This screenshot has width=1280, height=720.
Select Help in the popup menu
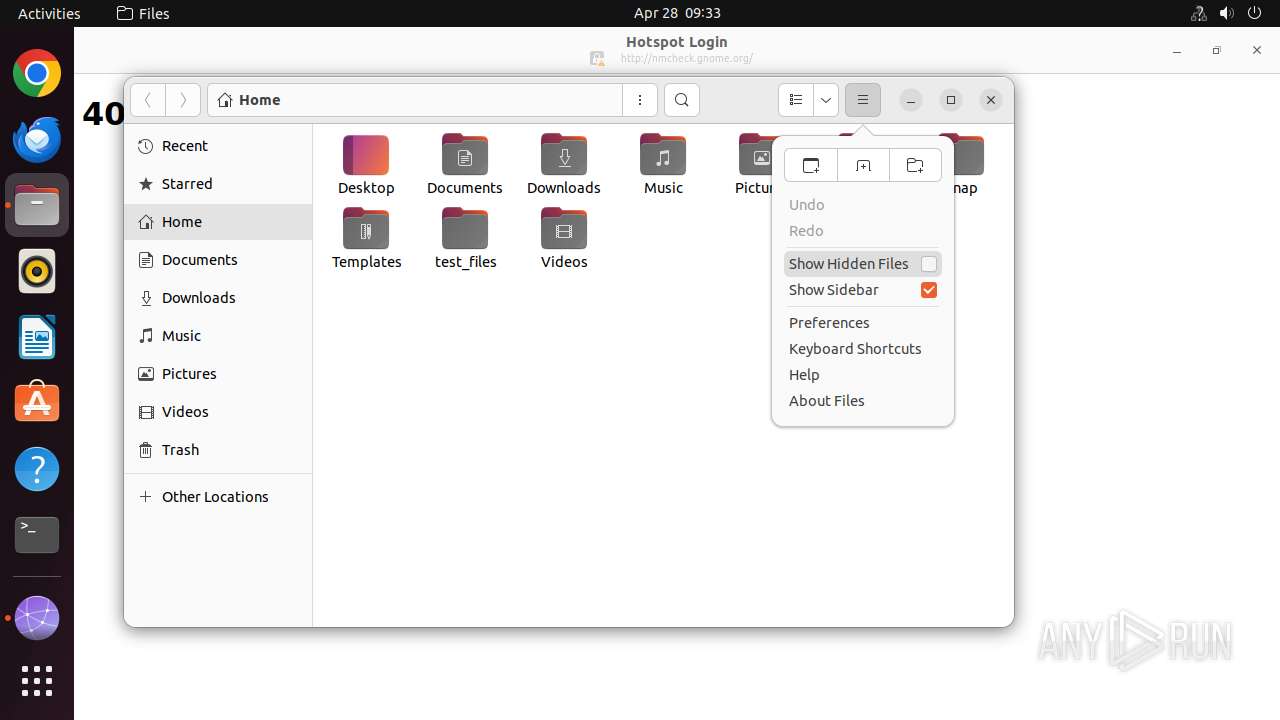tap(804, 375)
